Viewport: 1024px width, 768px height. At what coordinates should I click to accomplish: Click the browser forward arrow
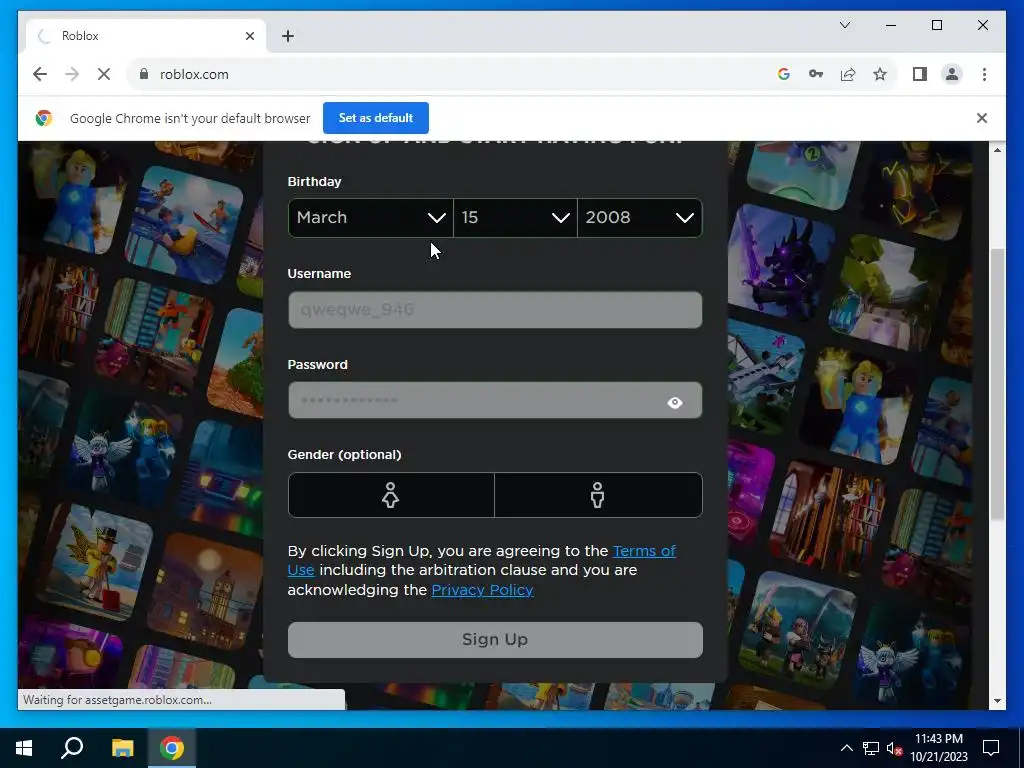[x=72, y=74]
